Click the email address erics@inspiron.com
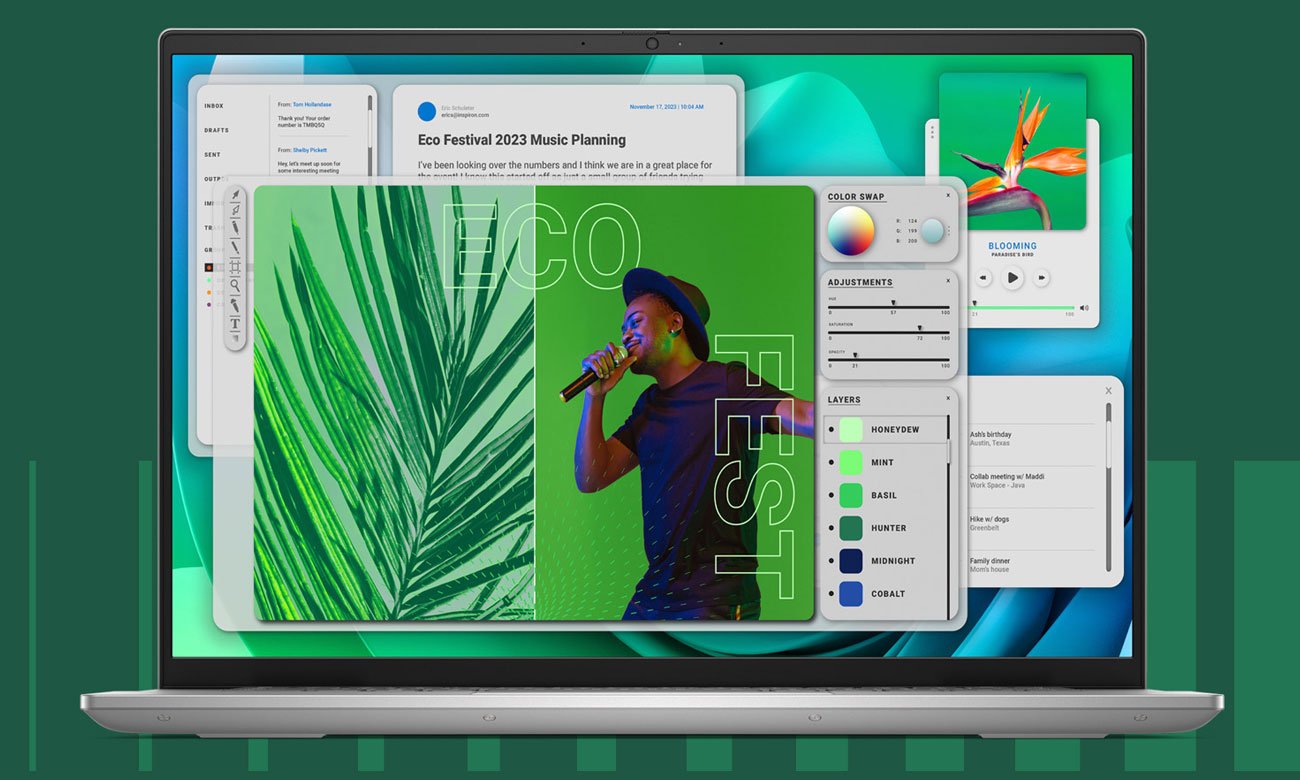 [465, 115]
